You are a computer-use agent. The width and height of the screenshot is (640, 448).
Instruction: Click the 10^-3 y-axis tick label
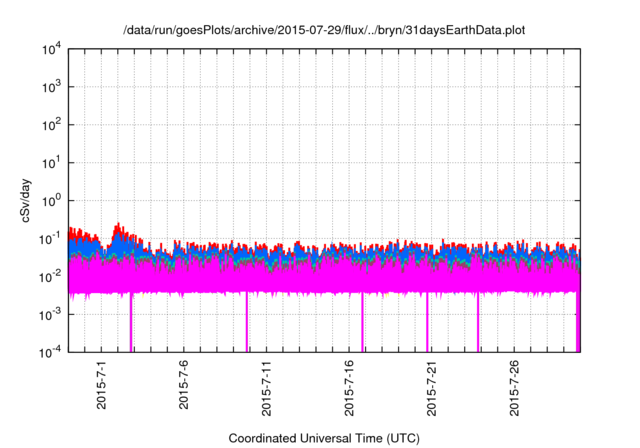[50, 315]
